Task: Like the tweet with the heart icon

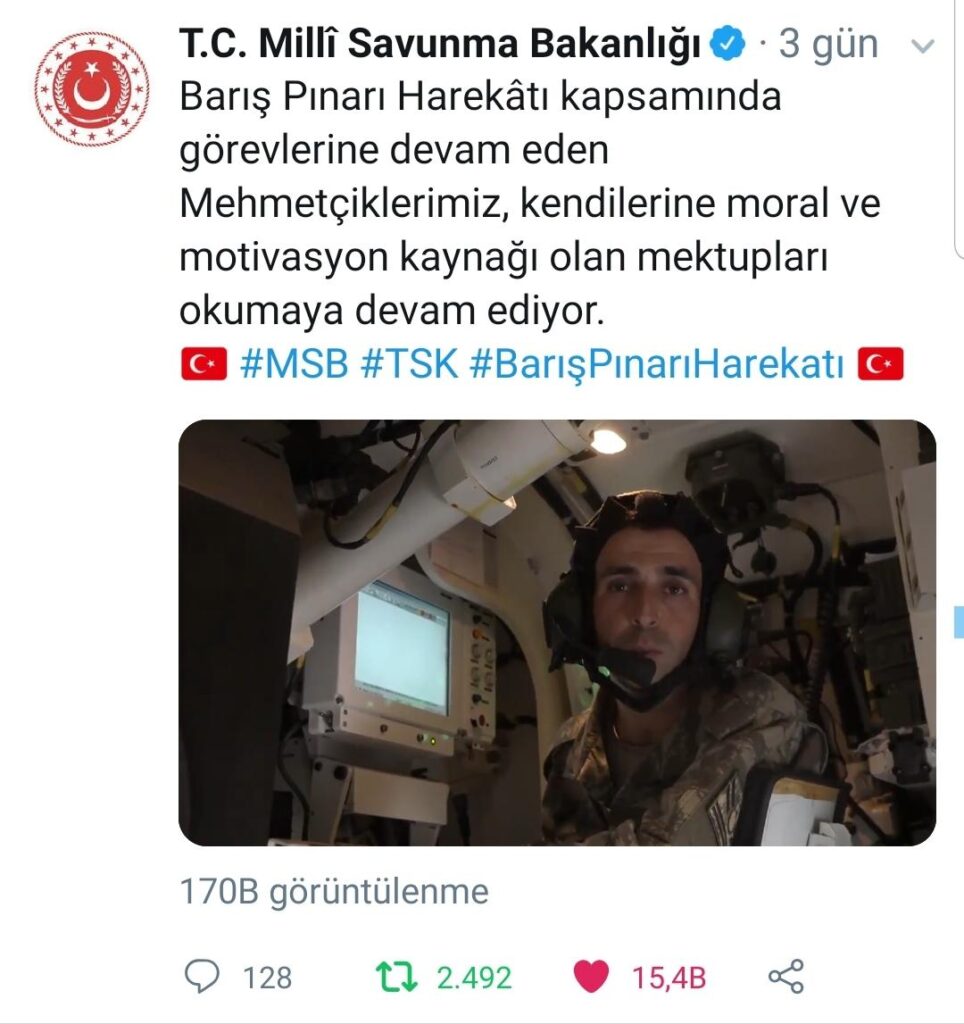Action: coord(591,976)
